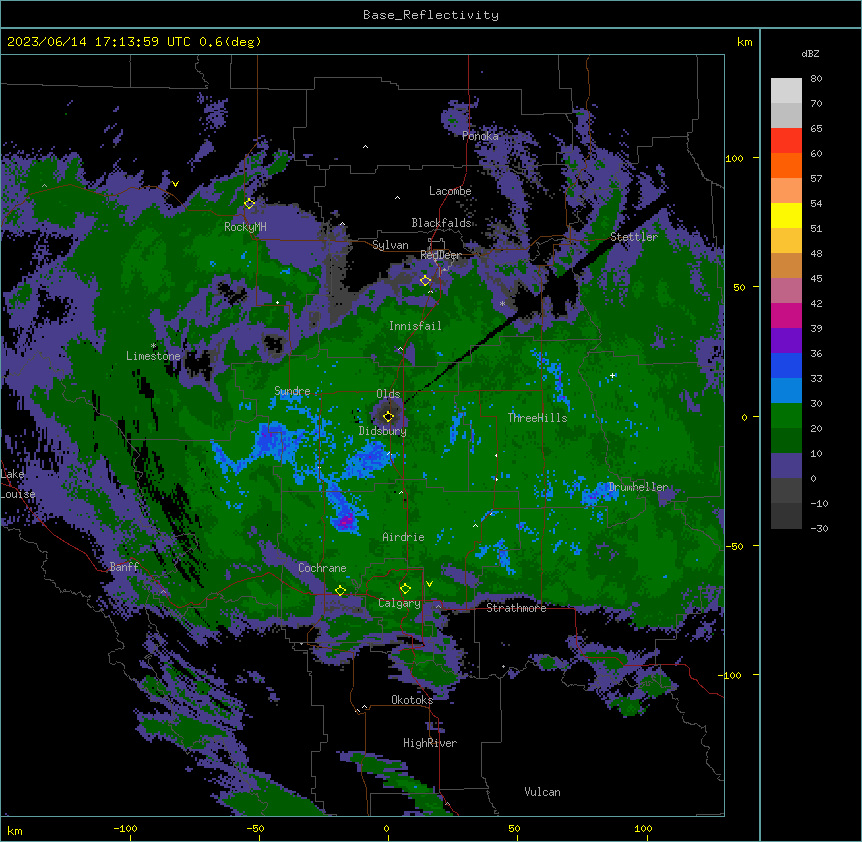Viewport: 862px width, 842px height.
Task: Click the Cochrane town label
Action: pyautogui.click(x=322, y=568)
